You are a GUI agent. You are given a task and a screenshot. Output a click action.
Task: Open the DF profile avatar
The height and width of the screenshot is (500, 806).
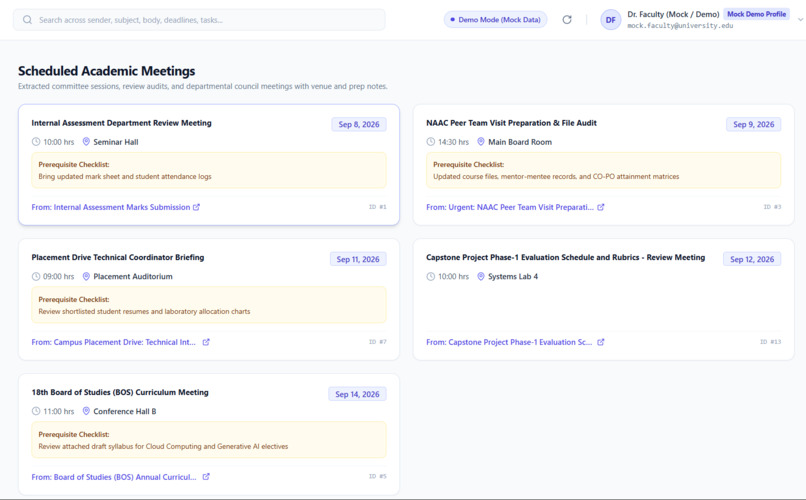[x=611, y=20]
